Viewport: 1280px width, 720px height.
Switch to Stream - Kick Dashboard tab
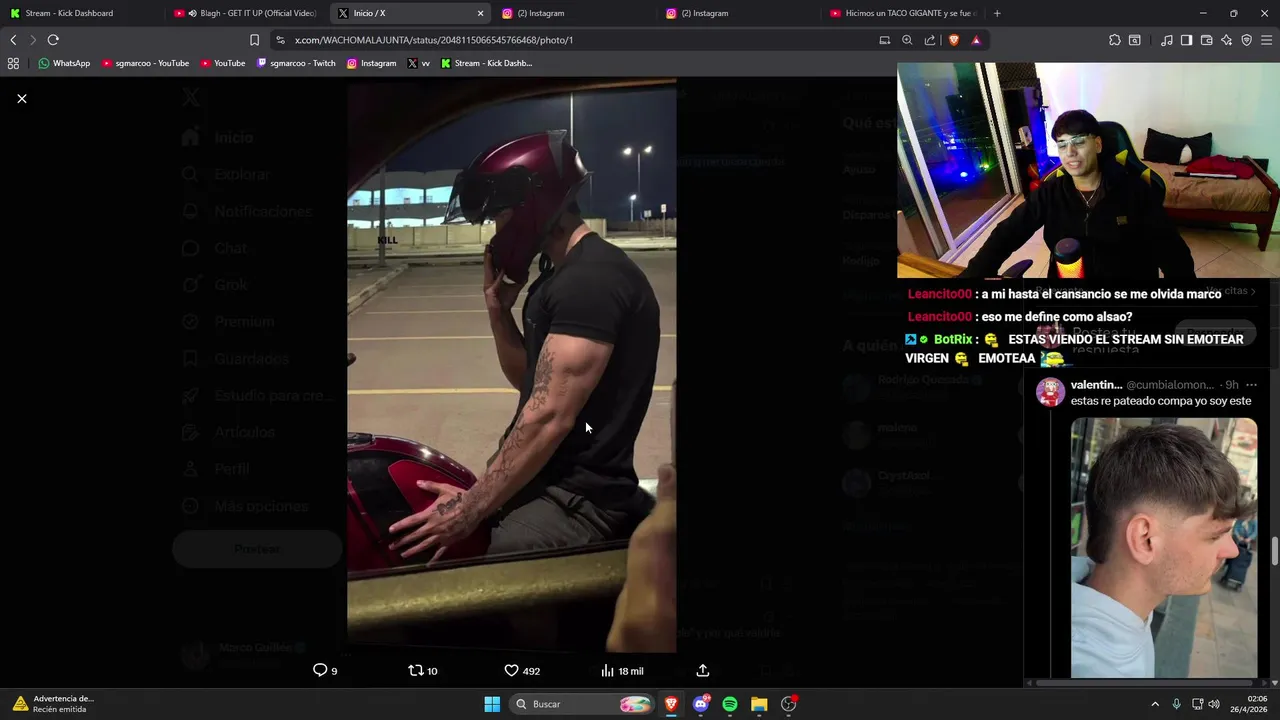coord(80,13)
